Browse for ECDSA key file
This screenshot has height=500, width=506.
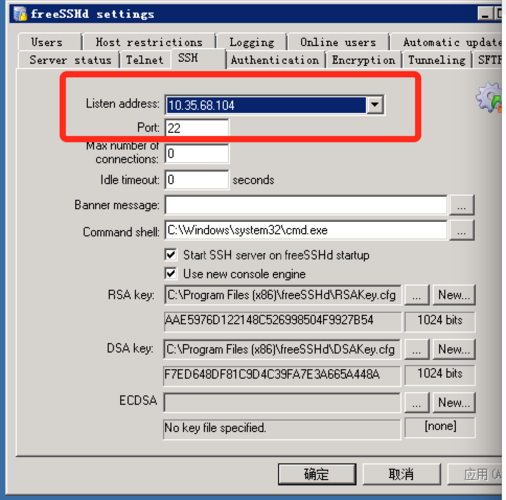[x=417, y=402]
